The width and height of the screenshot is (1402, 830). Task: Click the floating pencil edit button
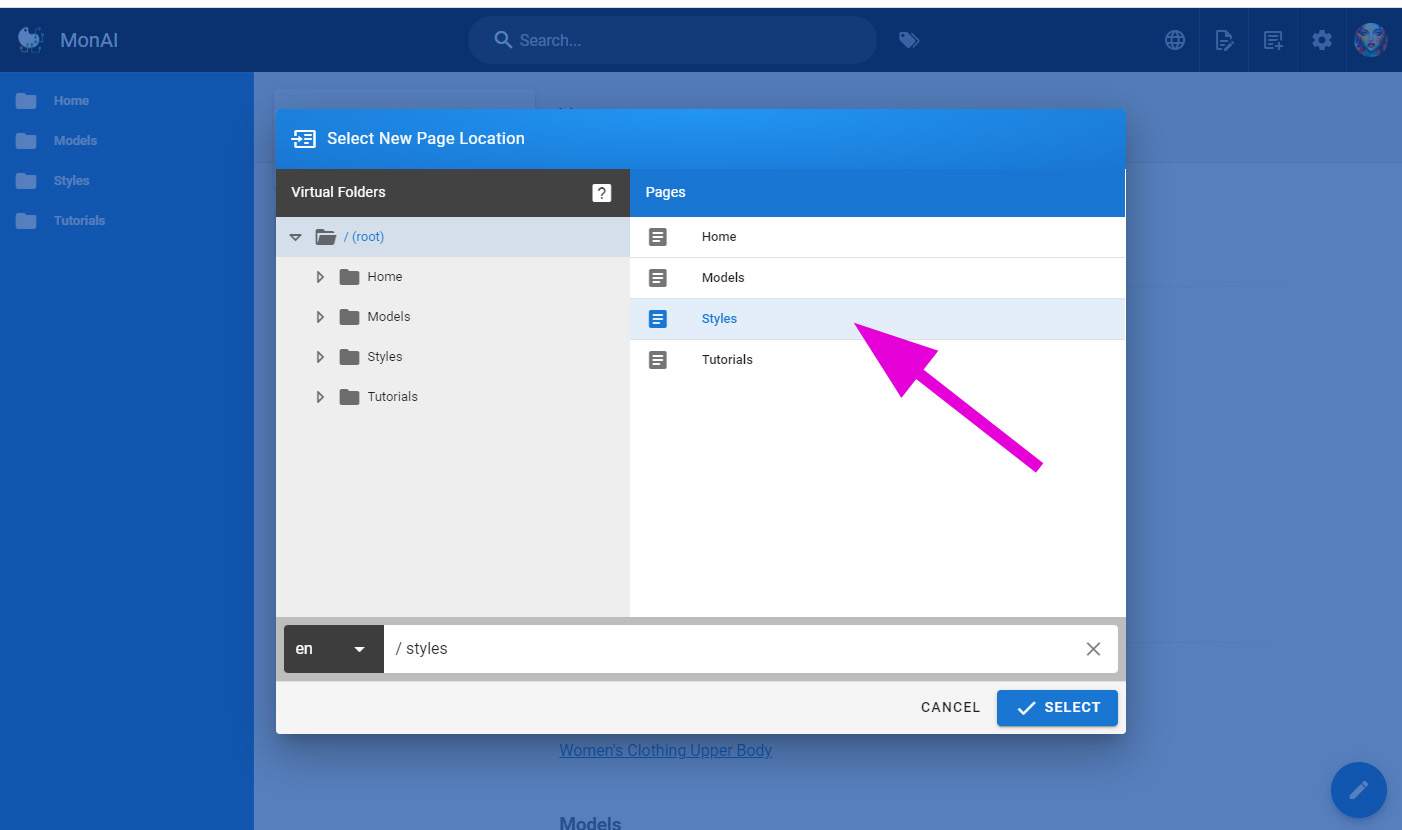pos(1358,790)
